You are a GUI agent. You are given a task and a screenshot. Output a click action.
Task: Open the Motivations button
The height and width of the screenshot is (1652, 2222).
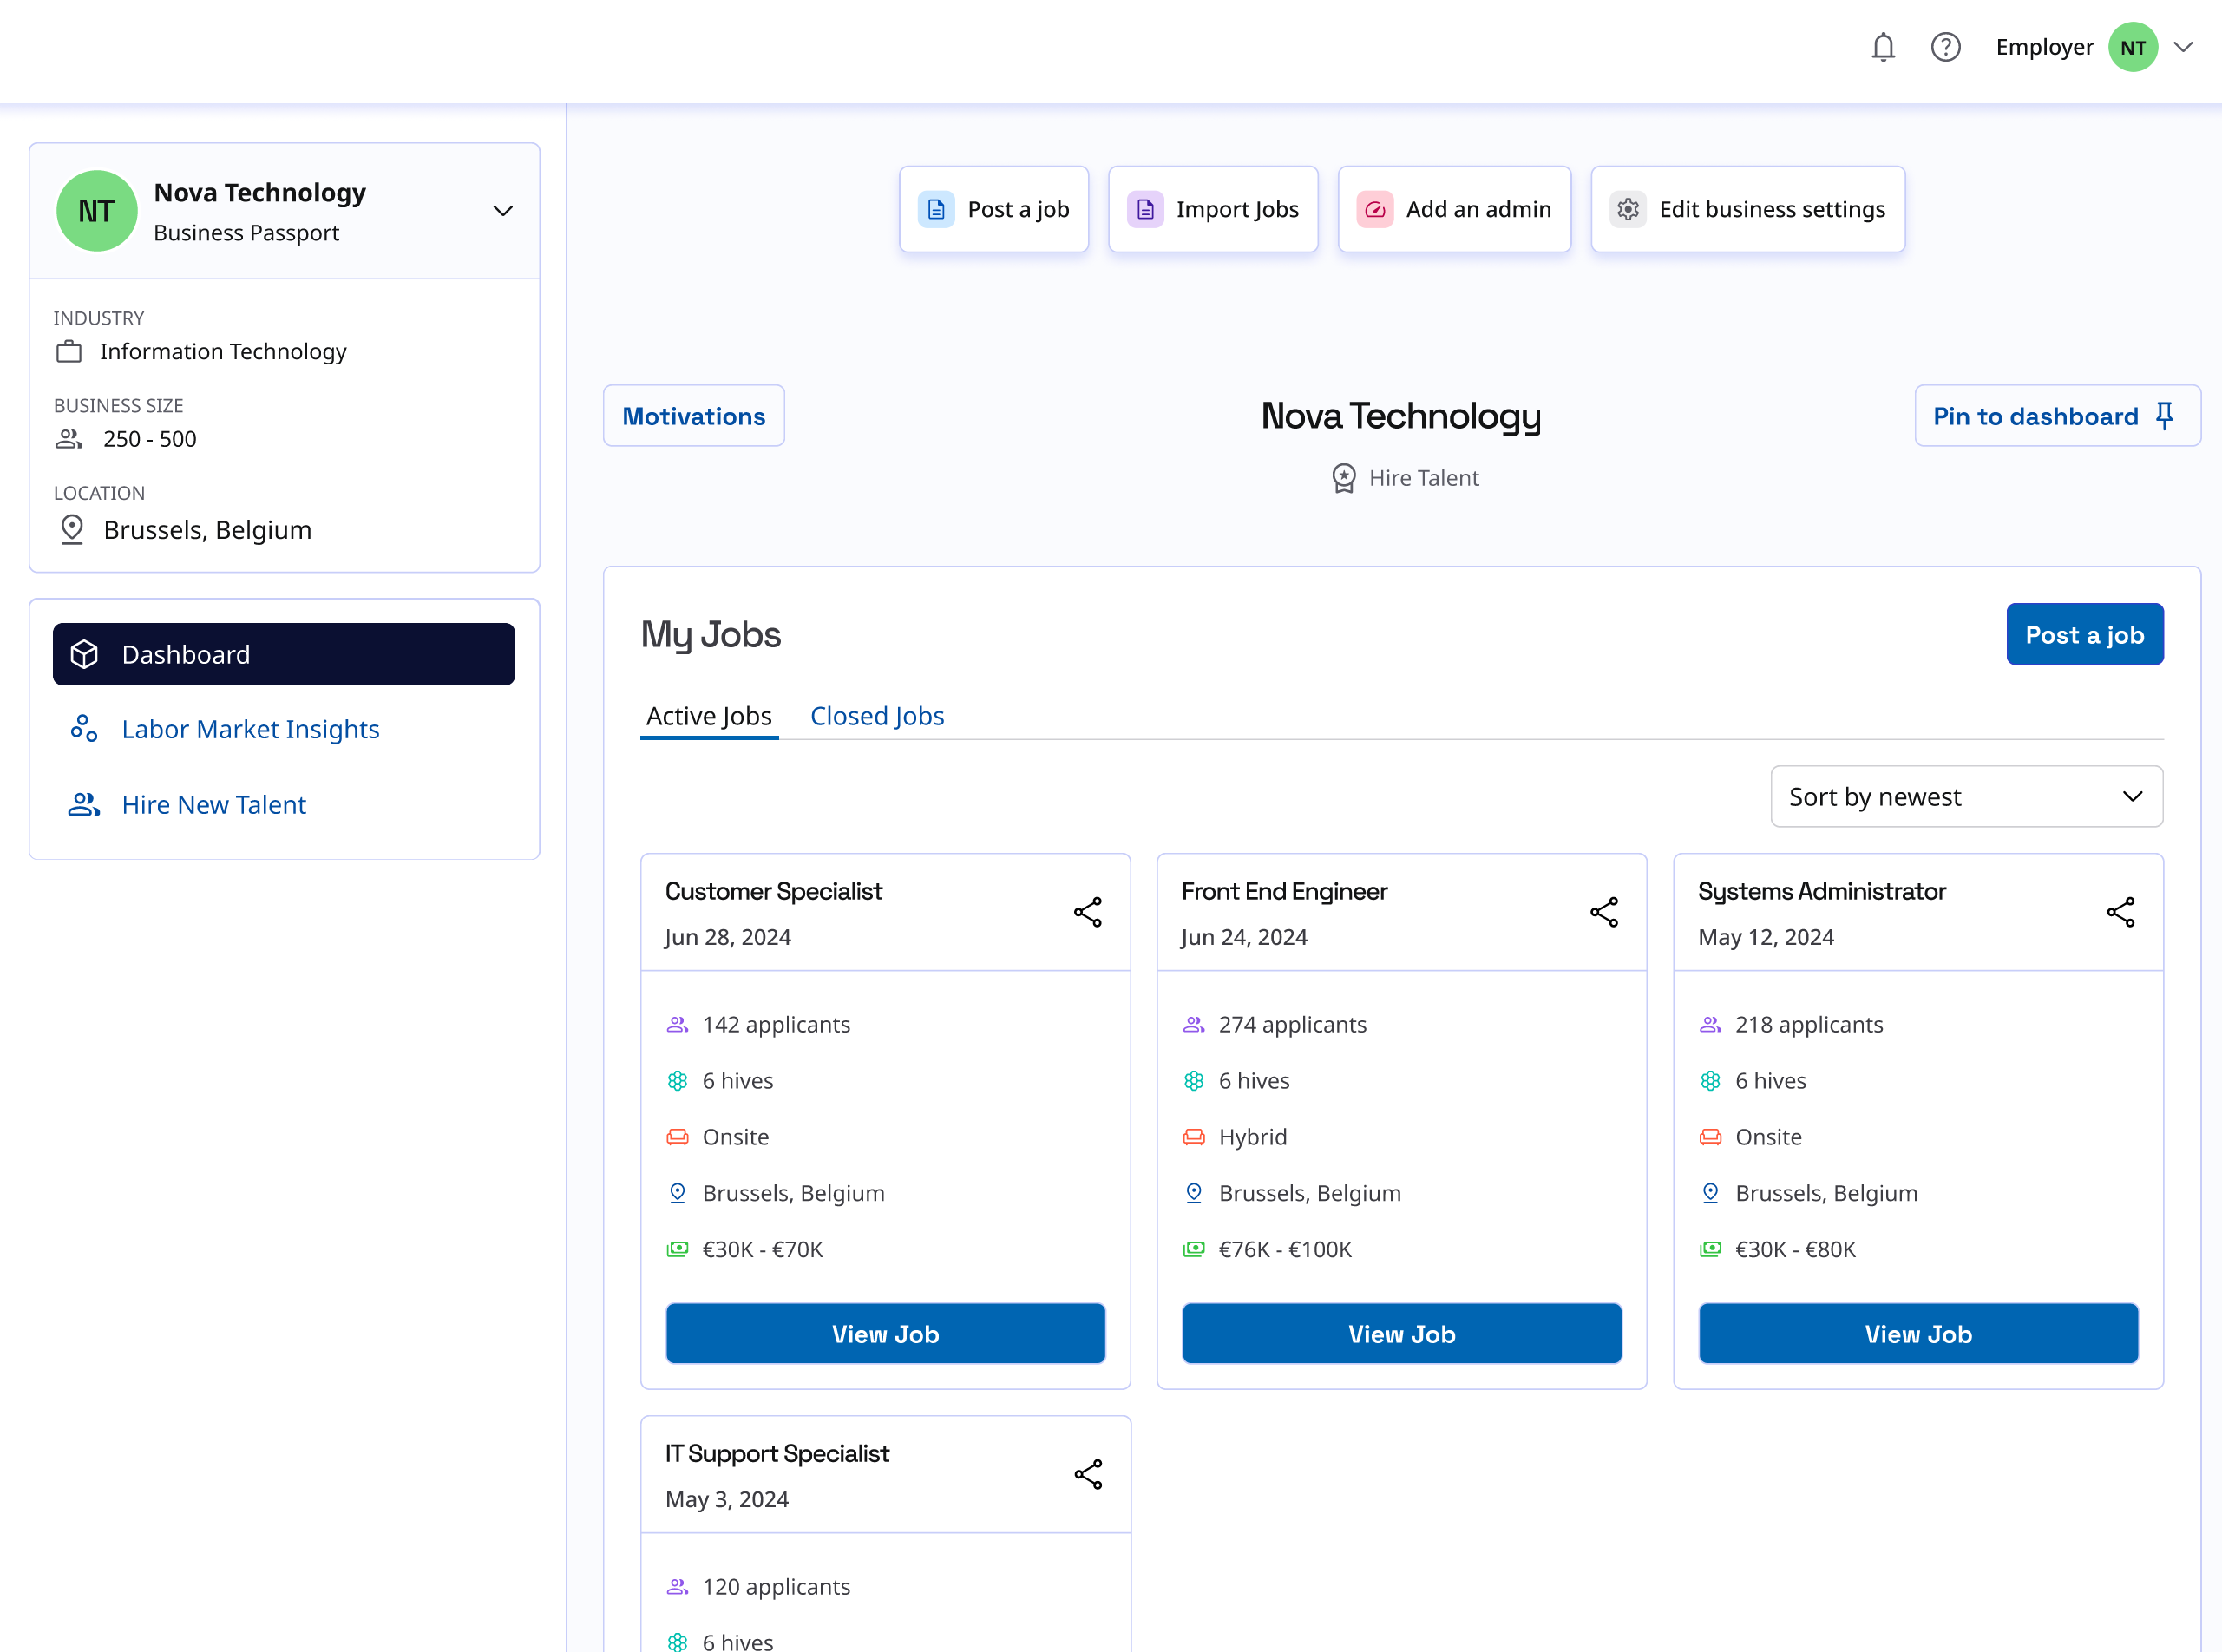(694, 416)
